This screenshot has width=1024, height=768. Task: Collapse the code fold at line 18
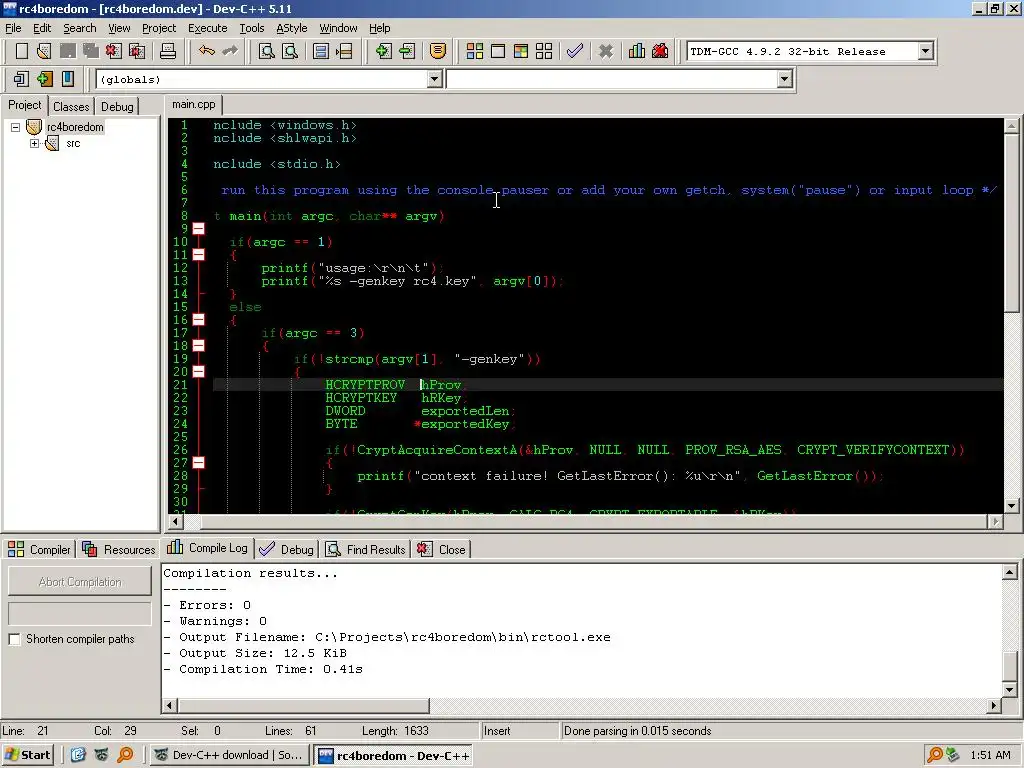199,345
